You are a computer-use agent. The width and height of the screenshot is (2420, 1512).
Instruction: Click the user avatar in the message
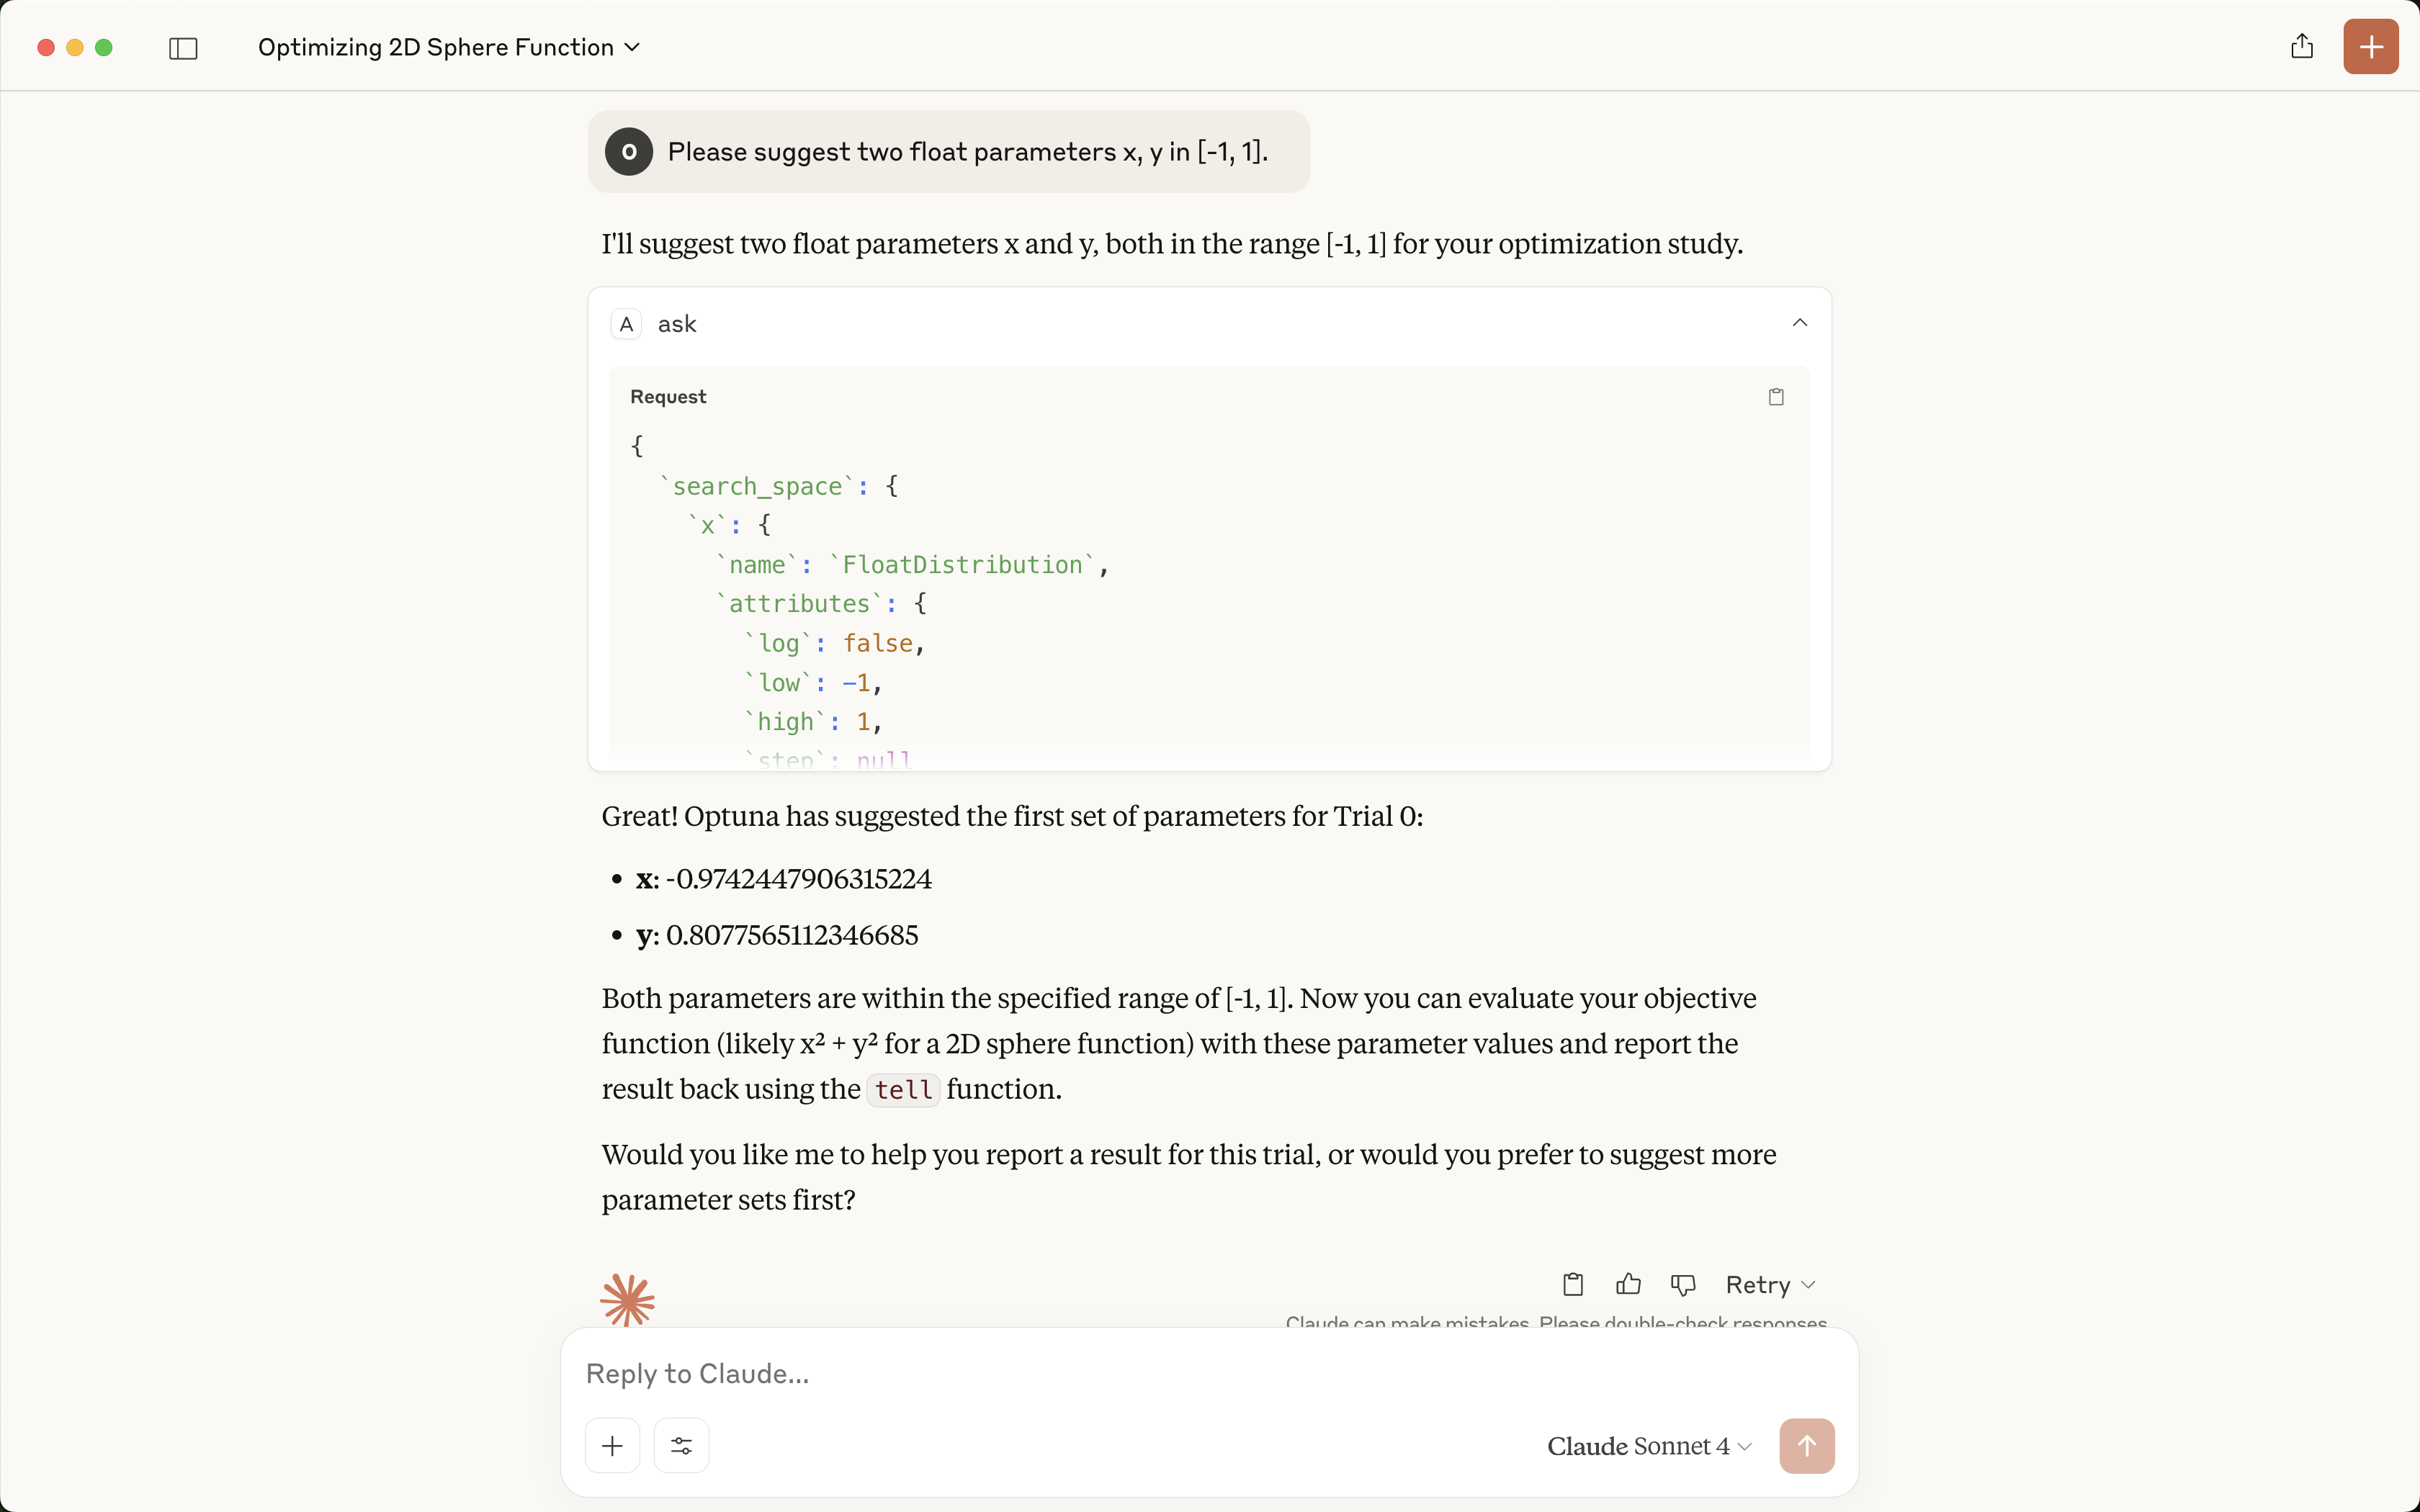(629, 152)
